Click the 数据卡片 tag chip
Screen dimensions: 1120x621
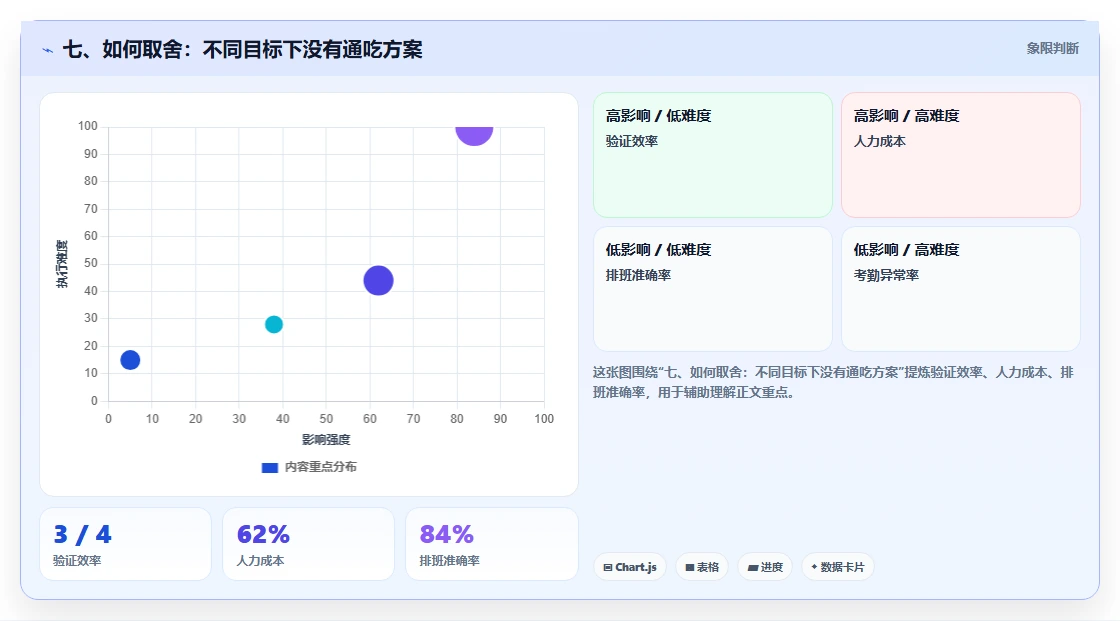(837, 567)
